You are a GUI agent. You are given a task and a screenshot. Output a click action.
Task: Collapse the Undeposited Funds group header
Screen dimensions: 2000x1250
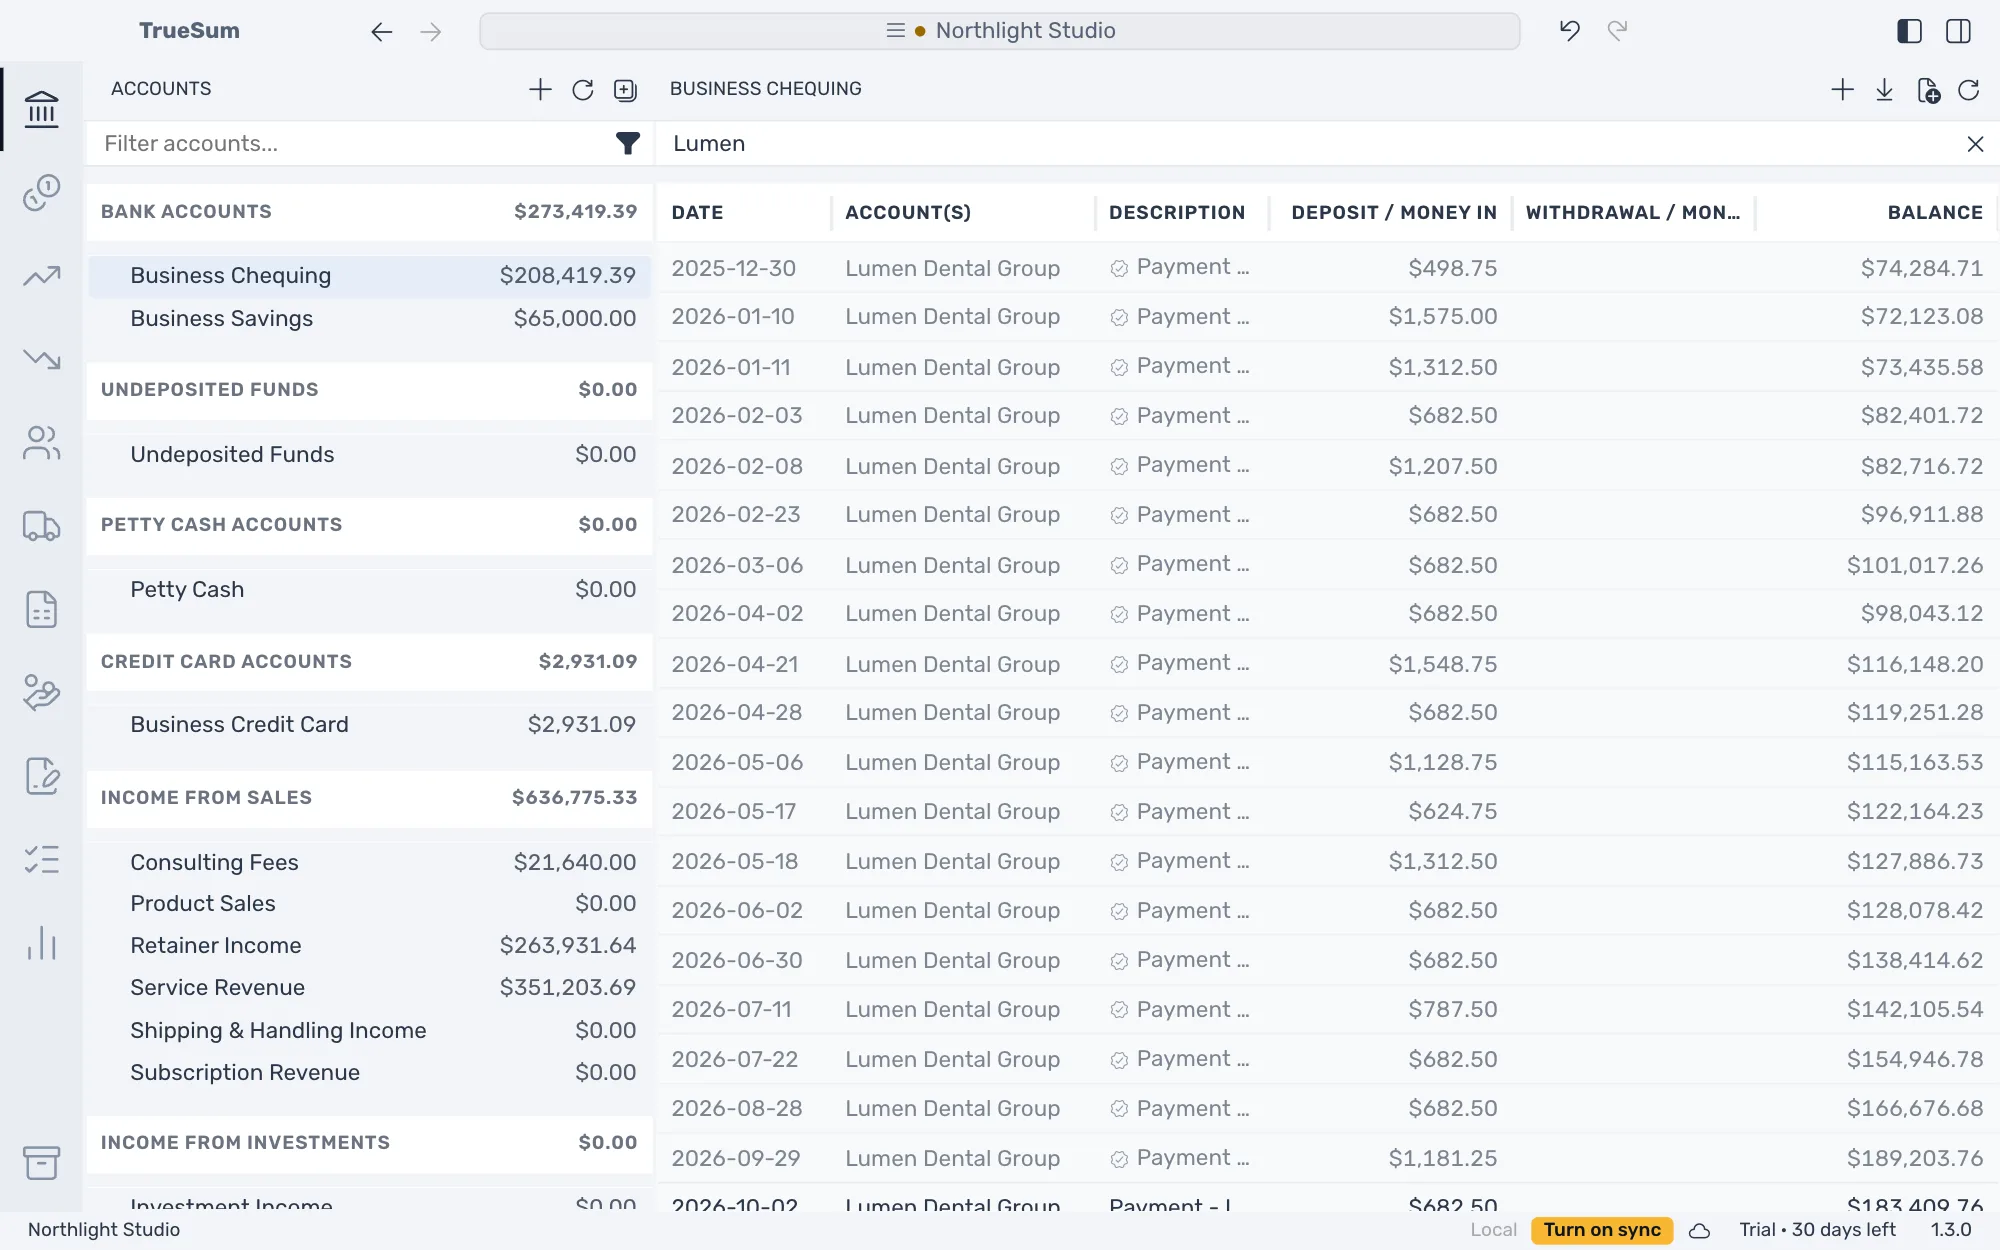pyautogui.click(x=369, y=390)
